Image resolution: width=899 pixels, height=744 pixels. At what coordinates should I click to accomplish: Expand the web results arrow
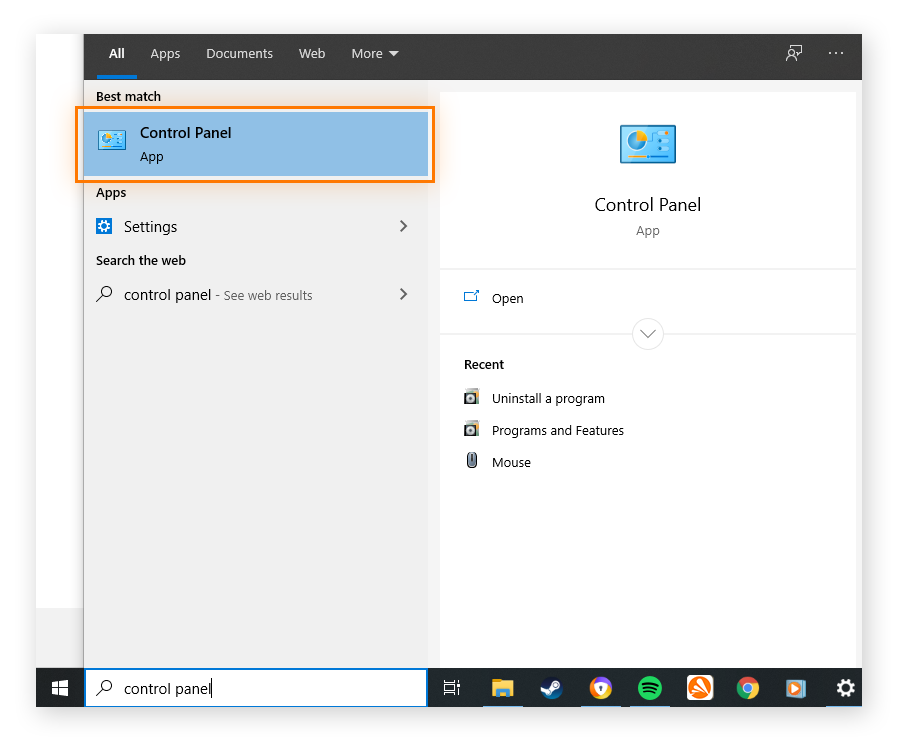pos(403,294)
